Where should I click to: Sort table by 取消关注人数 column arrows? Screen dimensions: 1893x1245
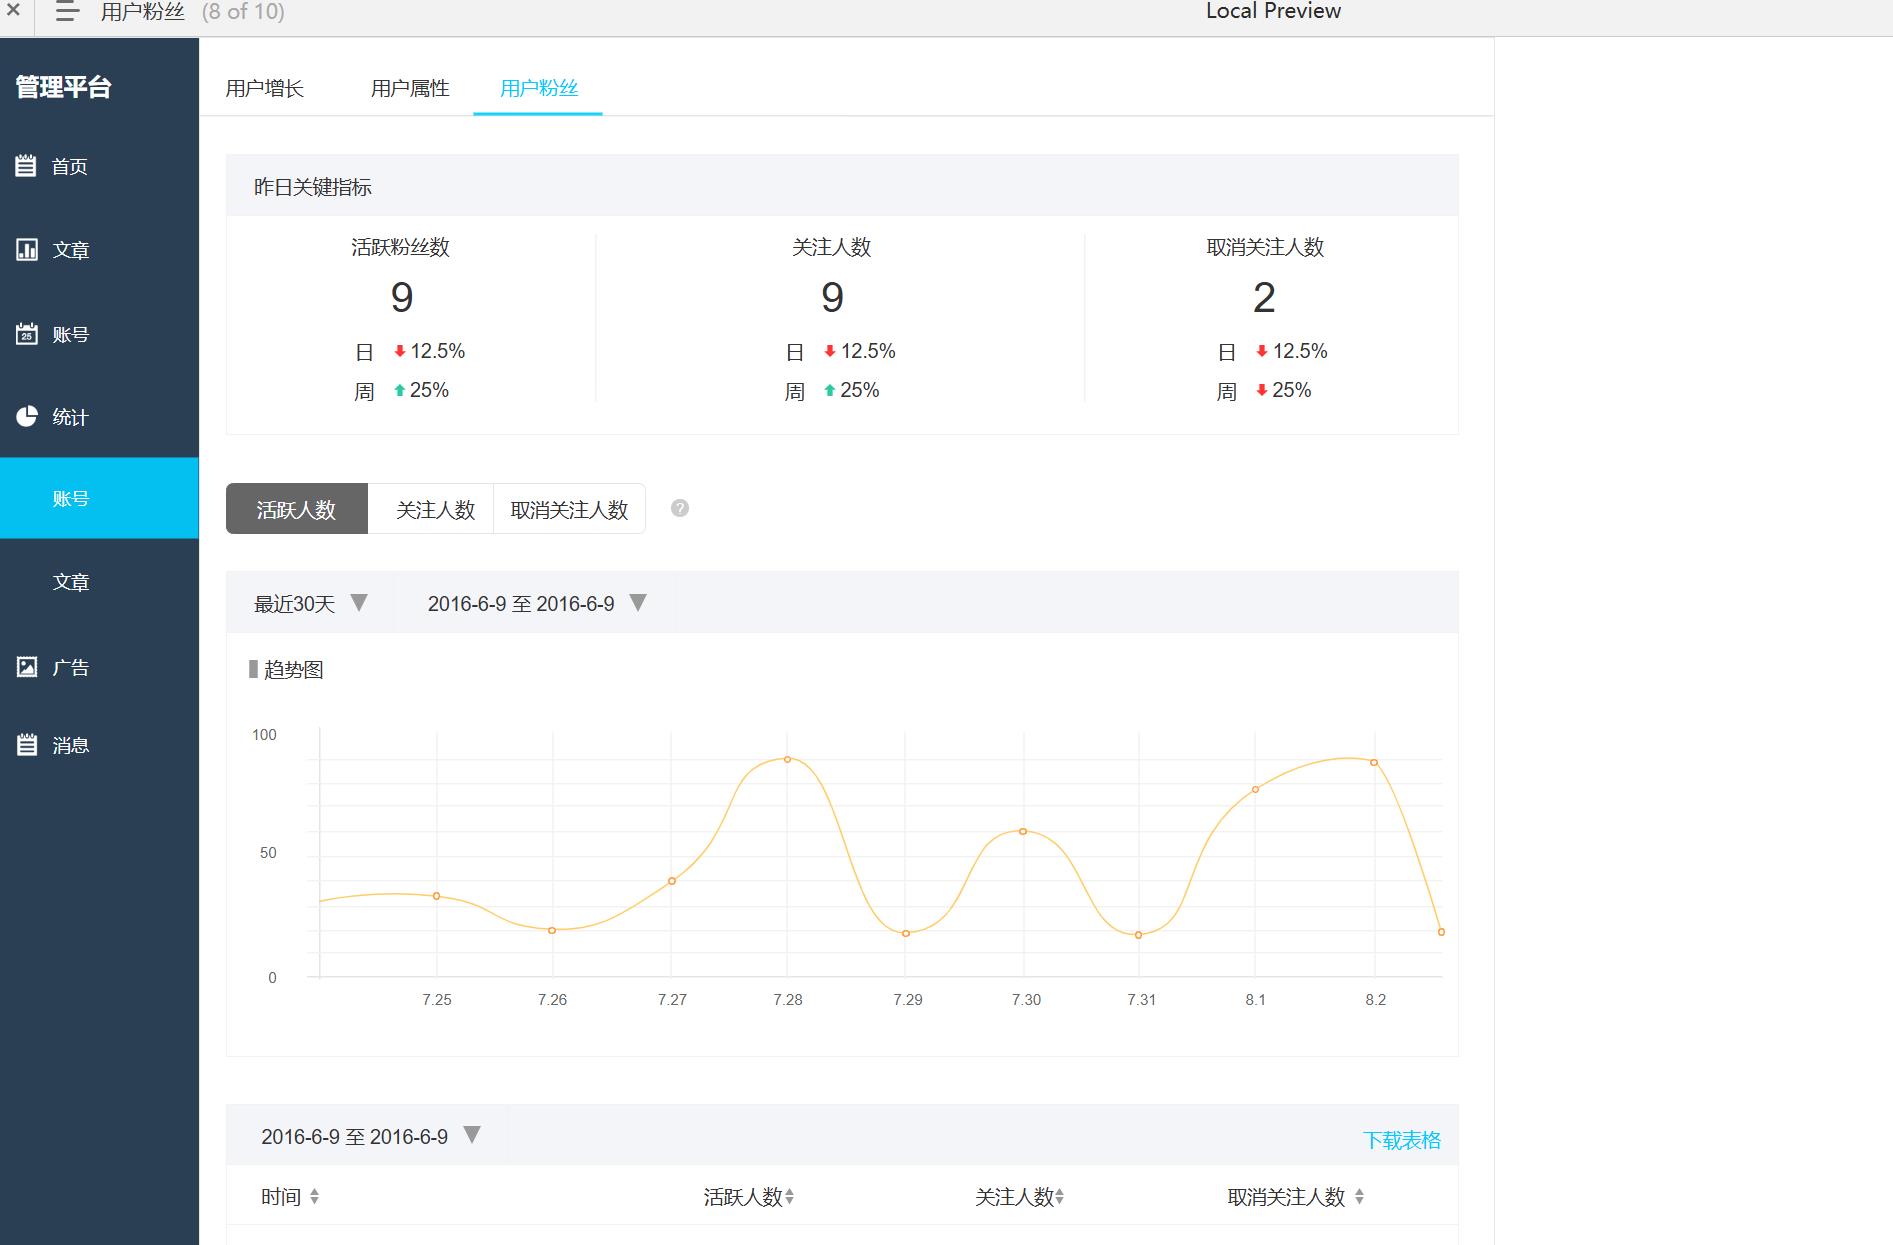[1359, 1196]
